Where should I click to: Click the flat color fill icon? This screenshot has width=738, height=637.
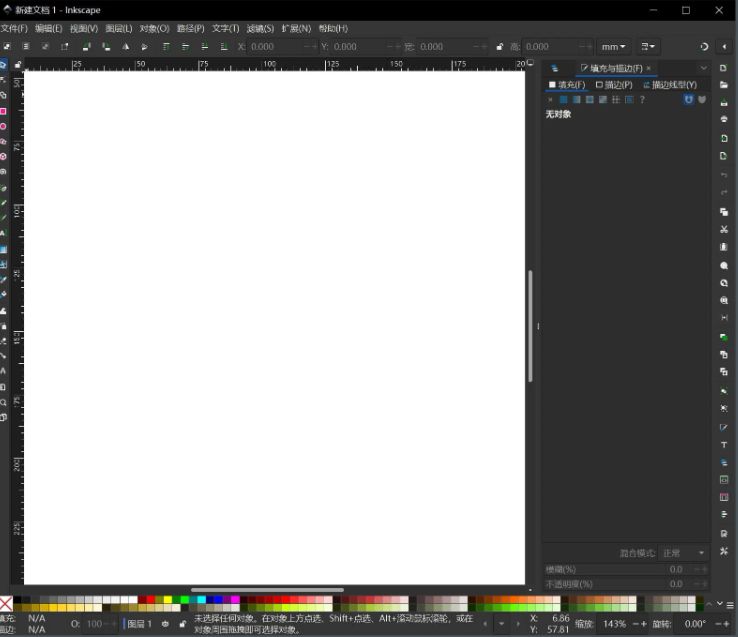(563, 100)
